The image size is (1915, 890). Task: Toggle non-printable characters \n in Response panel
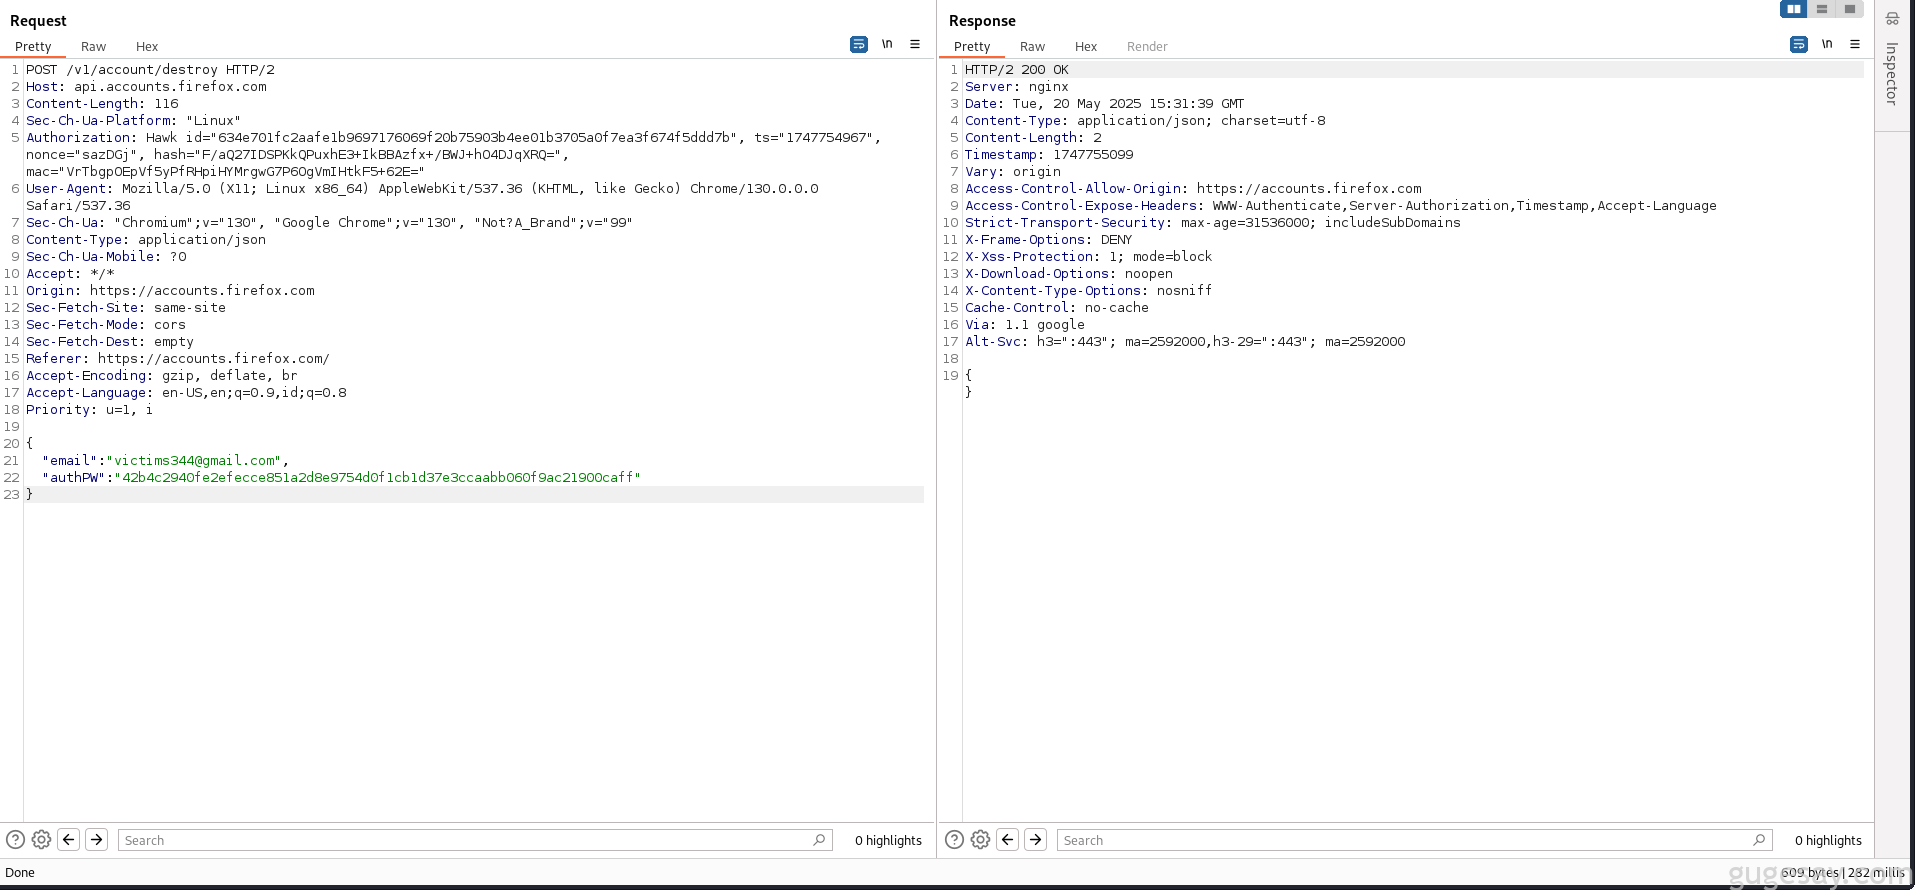[1827, 44]
